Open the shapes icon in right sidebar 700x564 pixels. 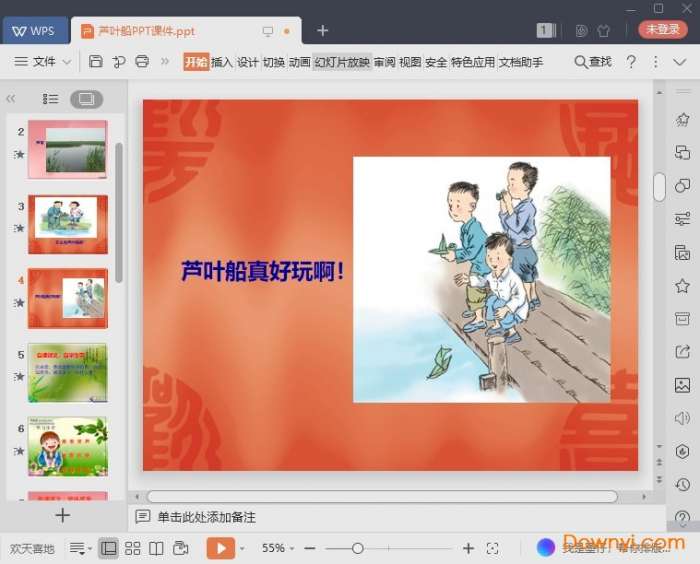tap(683, 185)
